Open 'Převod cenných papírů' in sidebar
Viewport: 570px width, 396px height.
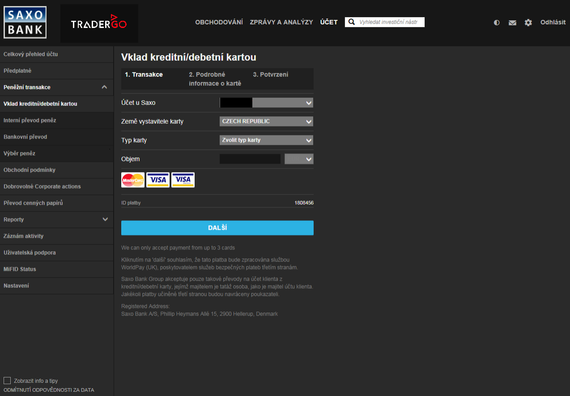pyautogui.click(x=56, y=203)
